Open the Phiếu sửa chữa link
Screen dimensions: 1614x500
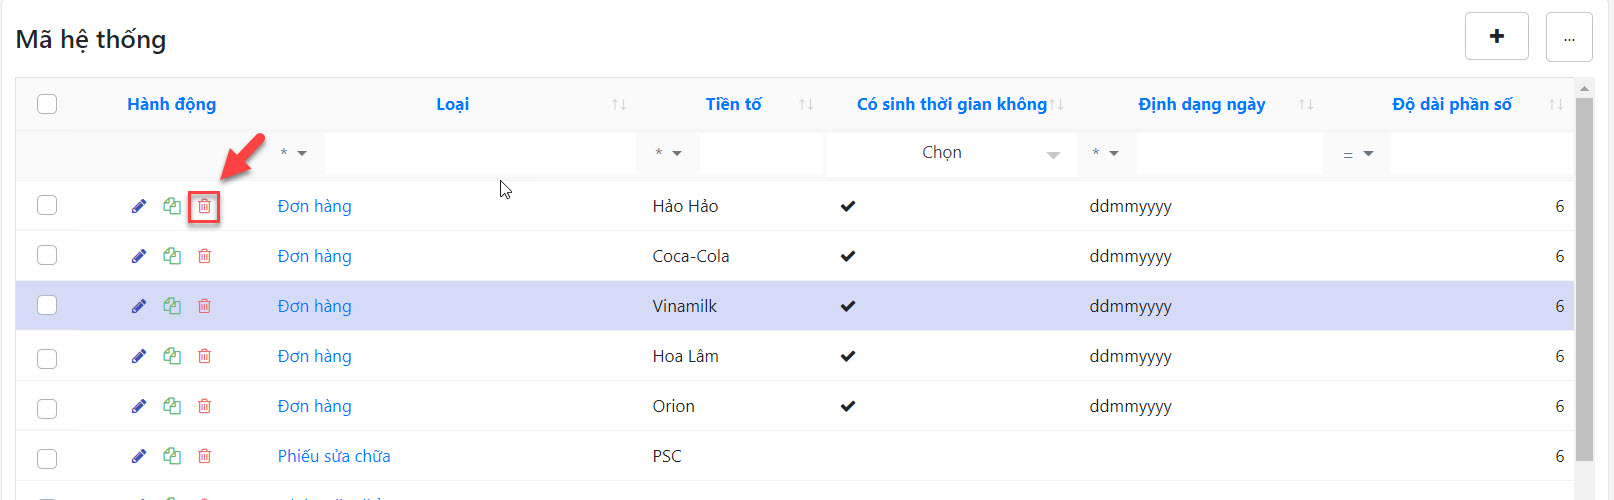tap(334, 456)
